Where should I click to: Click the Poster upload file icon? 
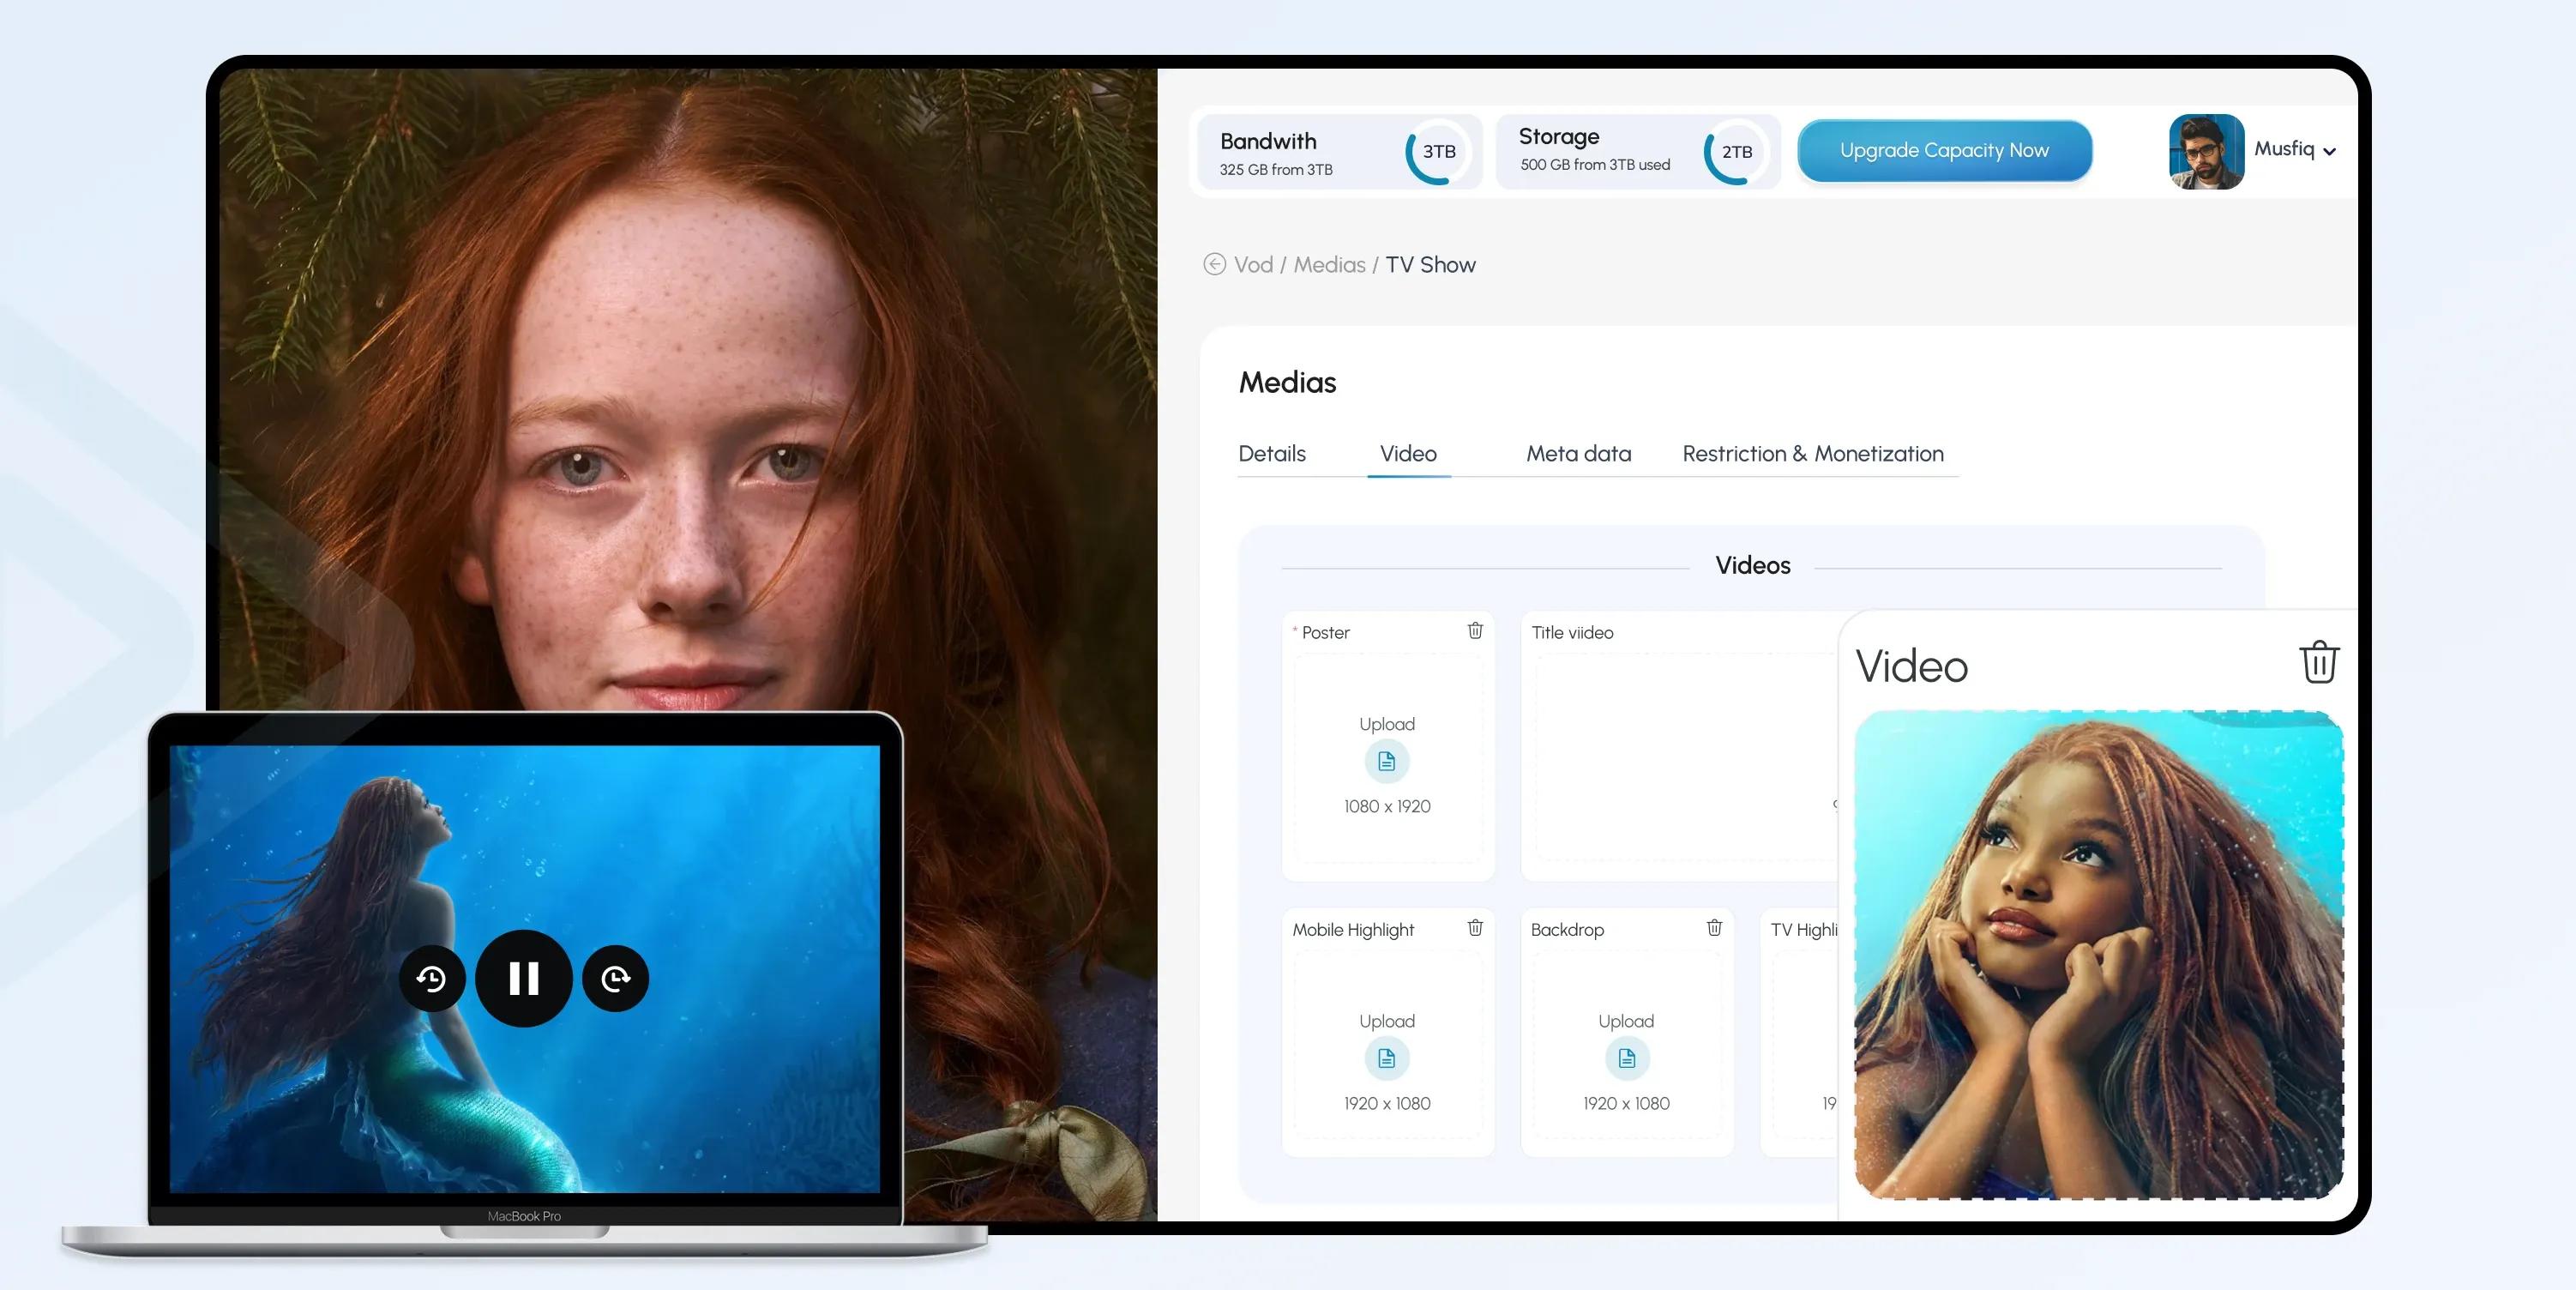1387,761
